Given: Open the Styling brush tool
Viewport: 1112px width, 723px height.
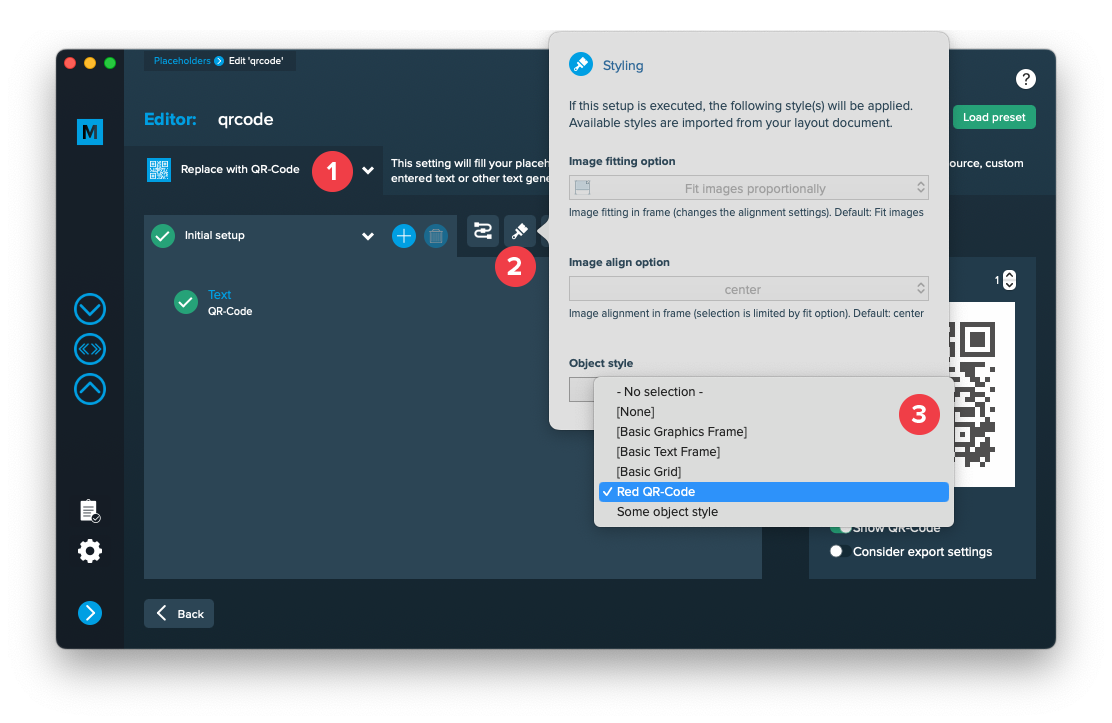Looking at the screenshot, I should pyautogui.click(x=519, y=232).
